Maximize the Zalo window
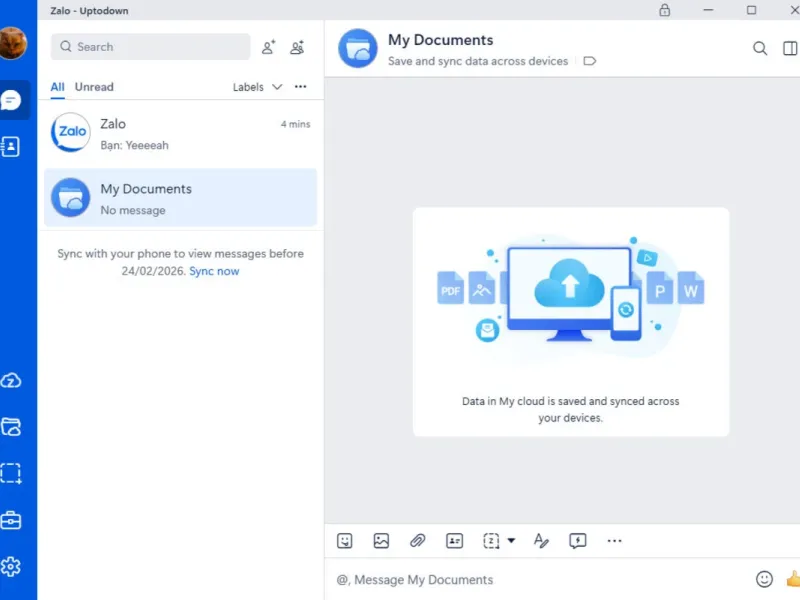Image resolution: width=800 pixels, height=600 pixels. pyautogui.click(x=751, y=10)
